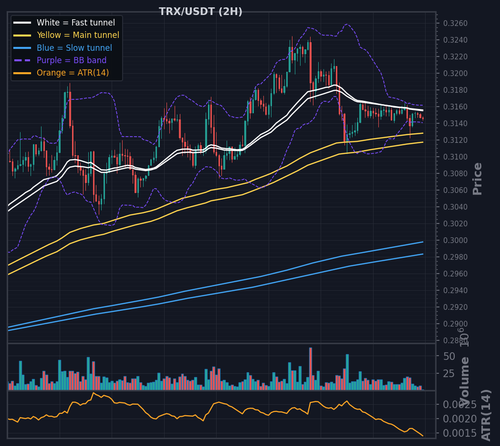Click the 0.3020 price axis label

(455, 224)
